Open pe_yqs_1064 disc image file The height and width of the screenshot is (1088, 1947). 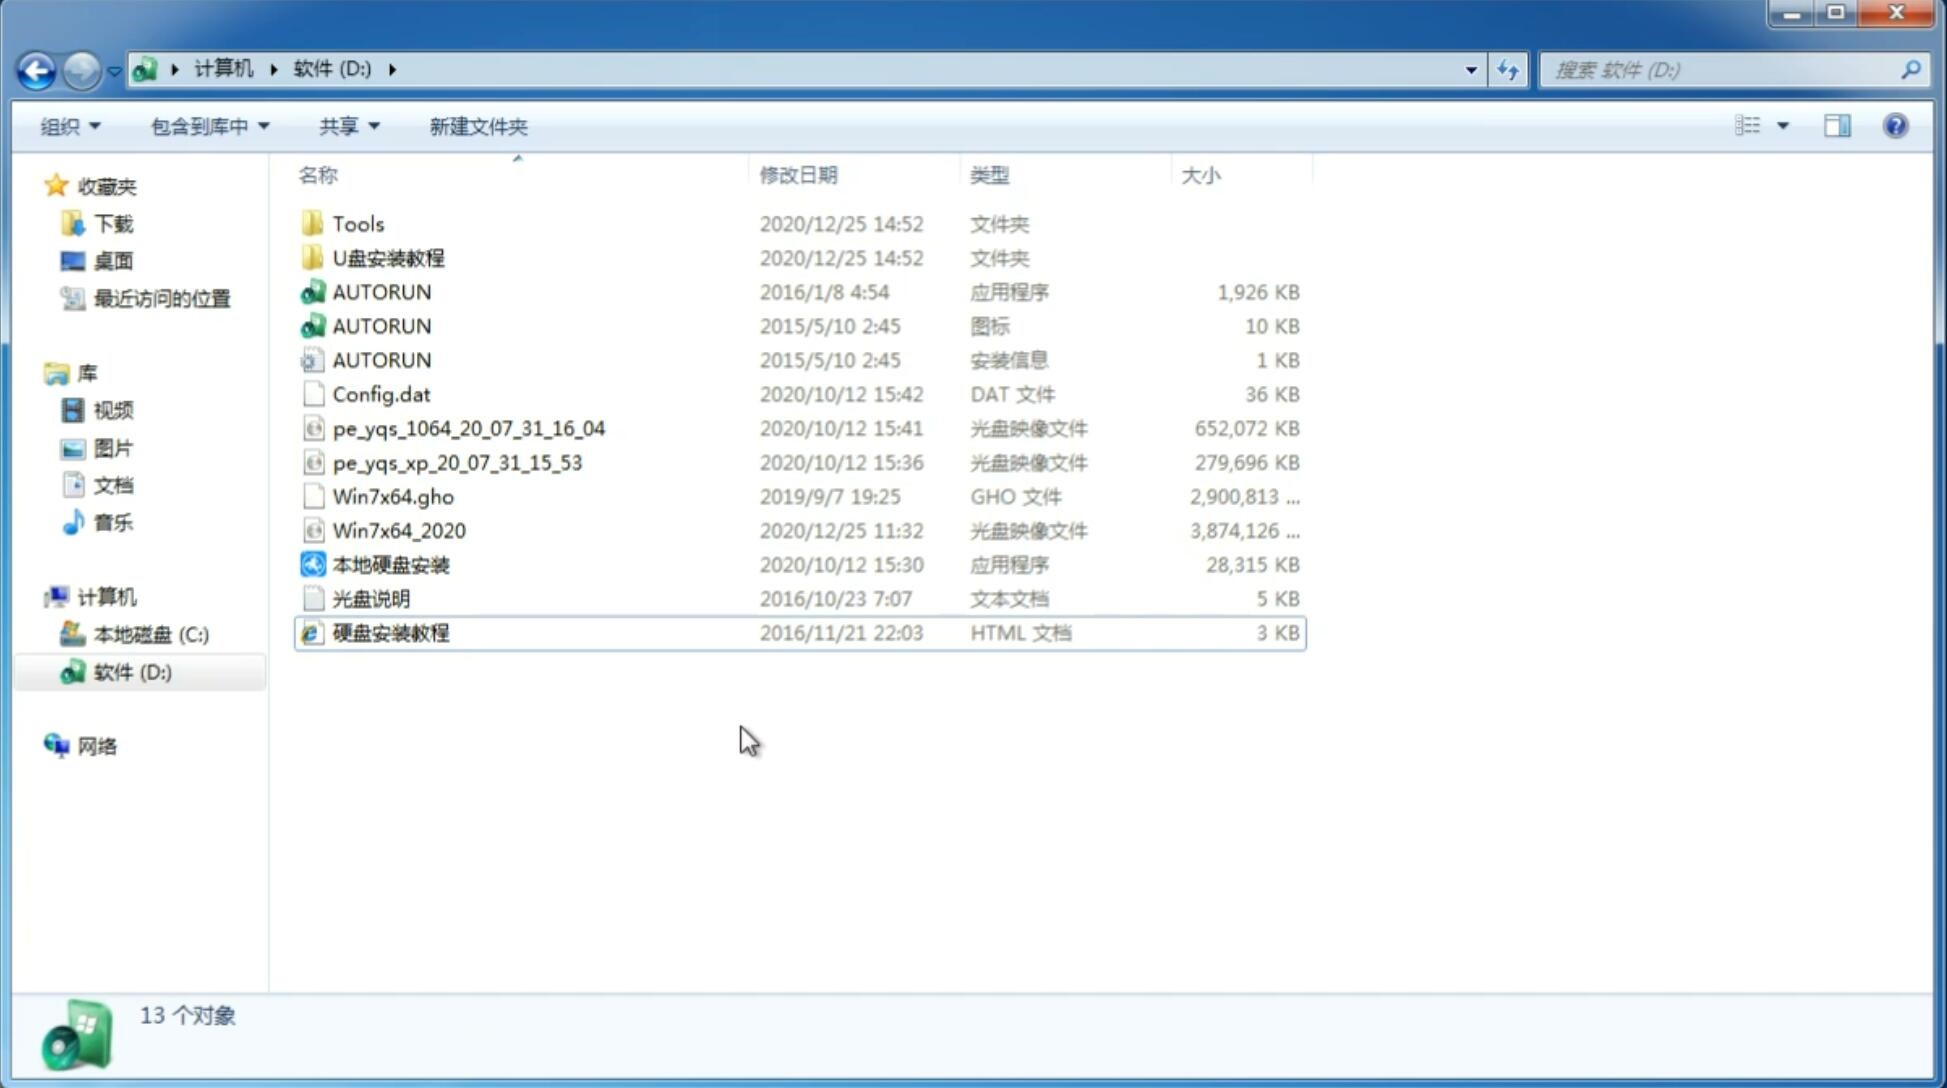468,428
